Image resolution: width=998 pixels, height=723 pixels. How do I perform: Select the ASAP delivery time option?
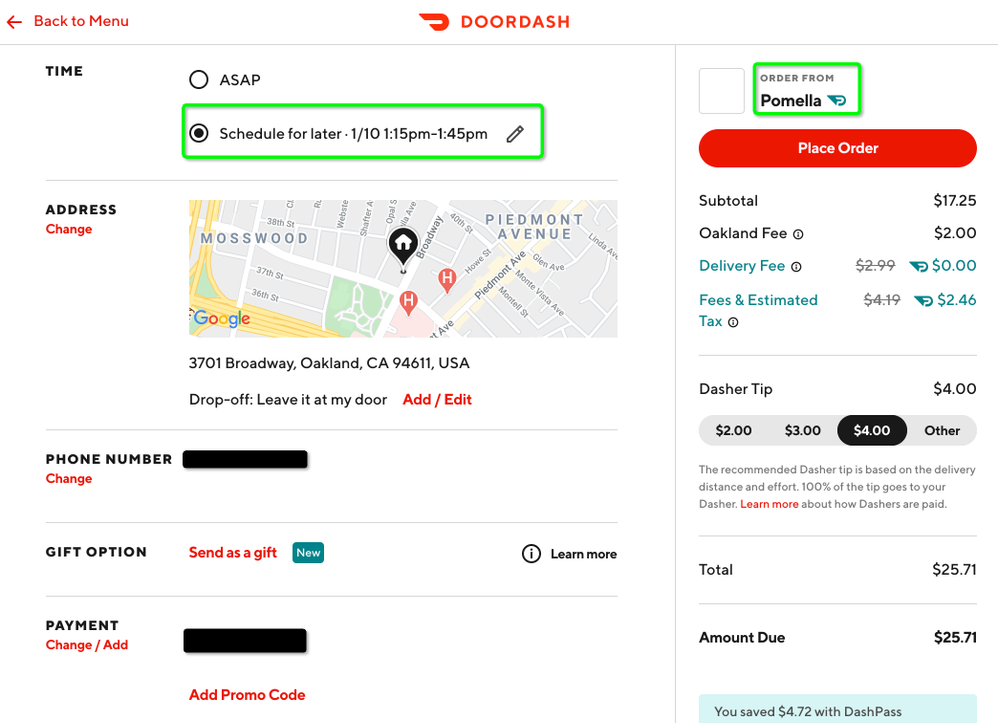pos(199,80)
